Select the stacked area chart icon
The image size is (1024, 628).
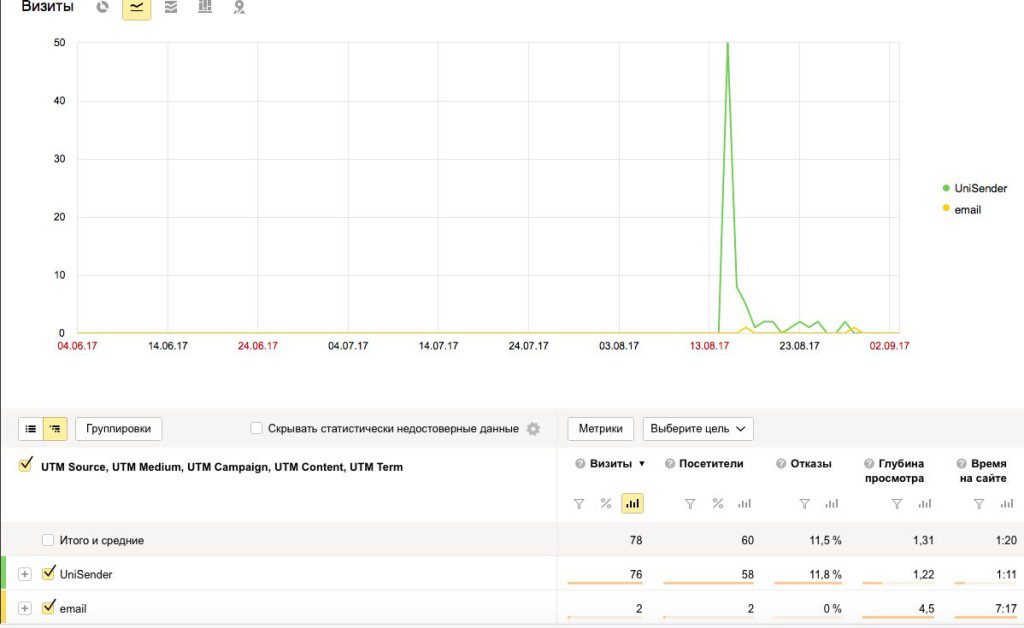coord(171,8)
